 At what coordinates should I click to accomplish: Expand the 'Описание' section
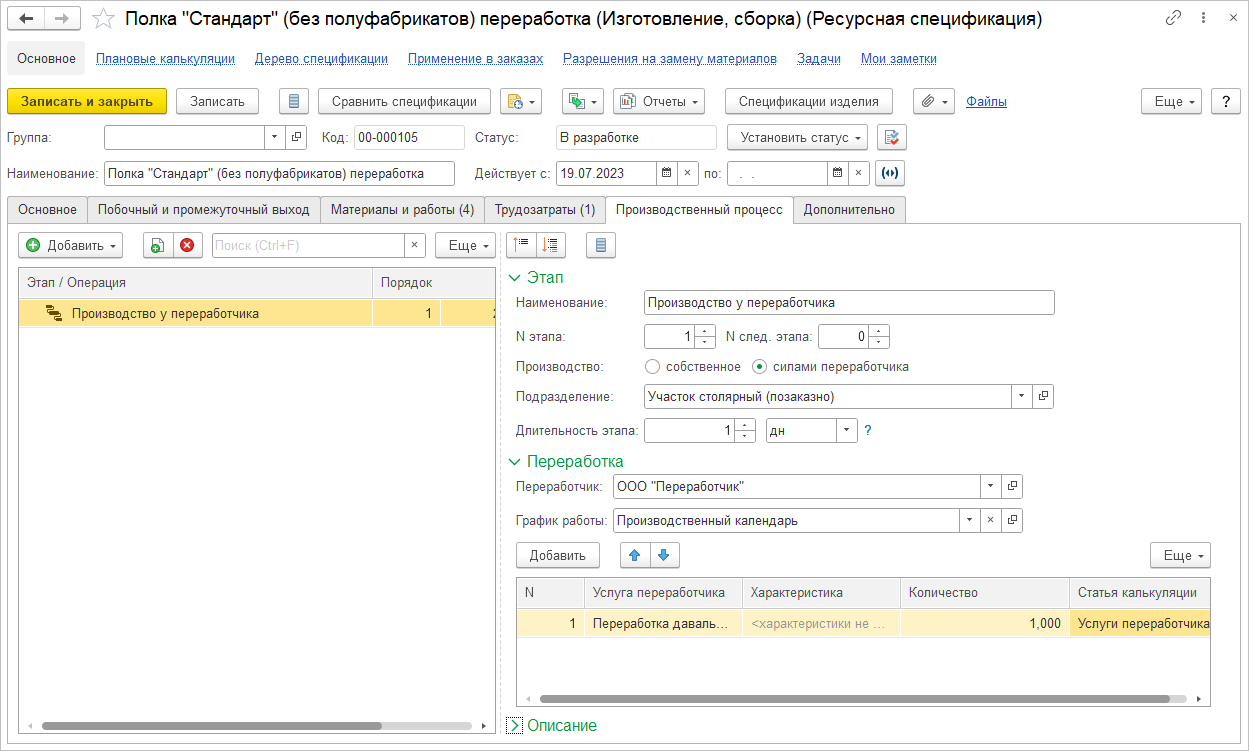pos(515,726)
